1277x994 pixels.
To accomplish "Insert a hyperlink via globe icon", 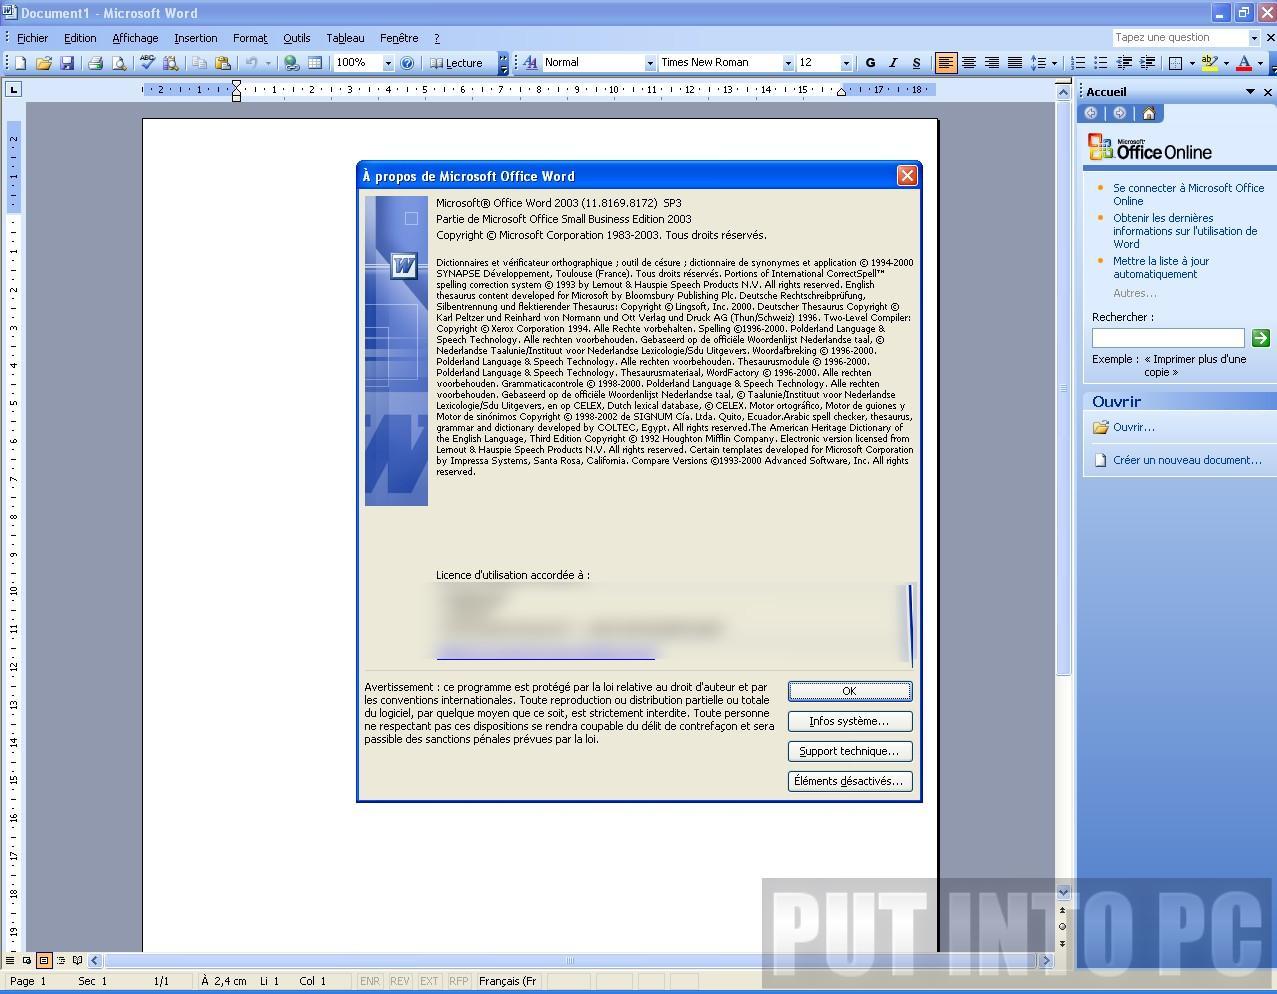I will pos(292,63).
